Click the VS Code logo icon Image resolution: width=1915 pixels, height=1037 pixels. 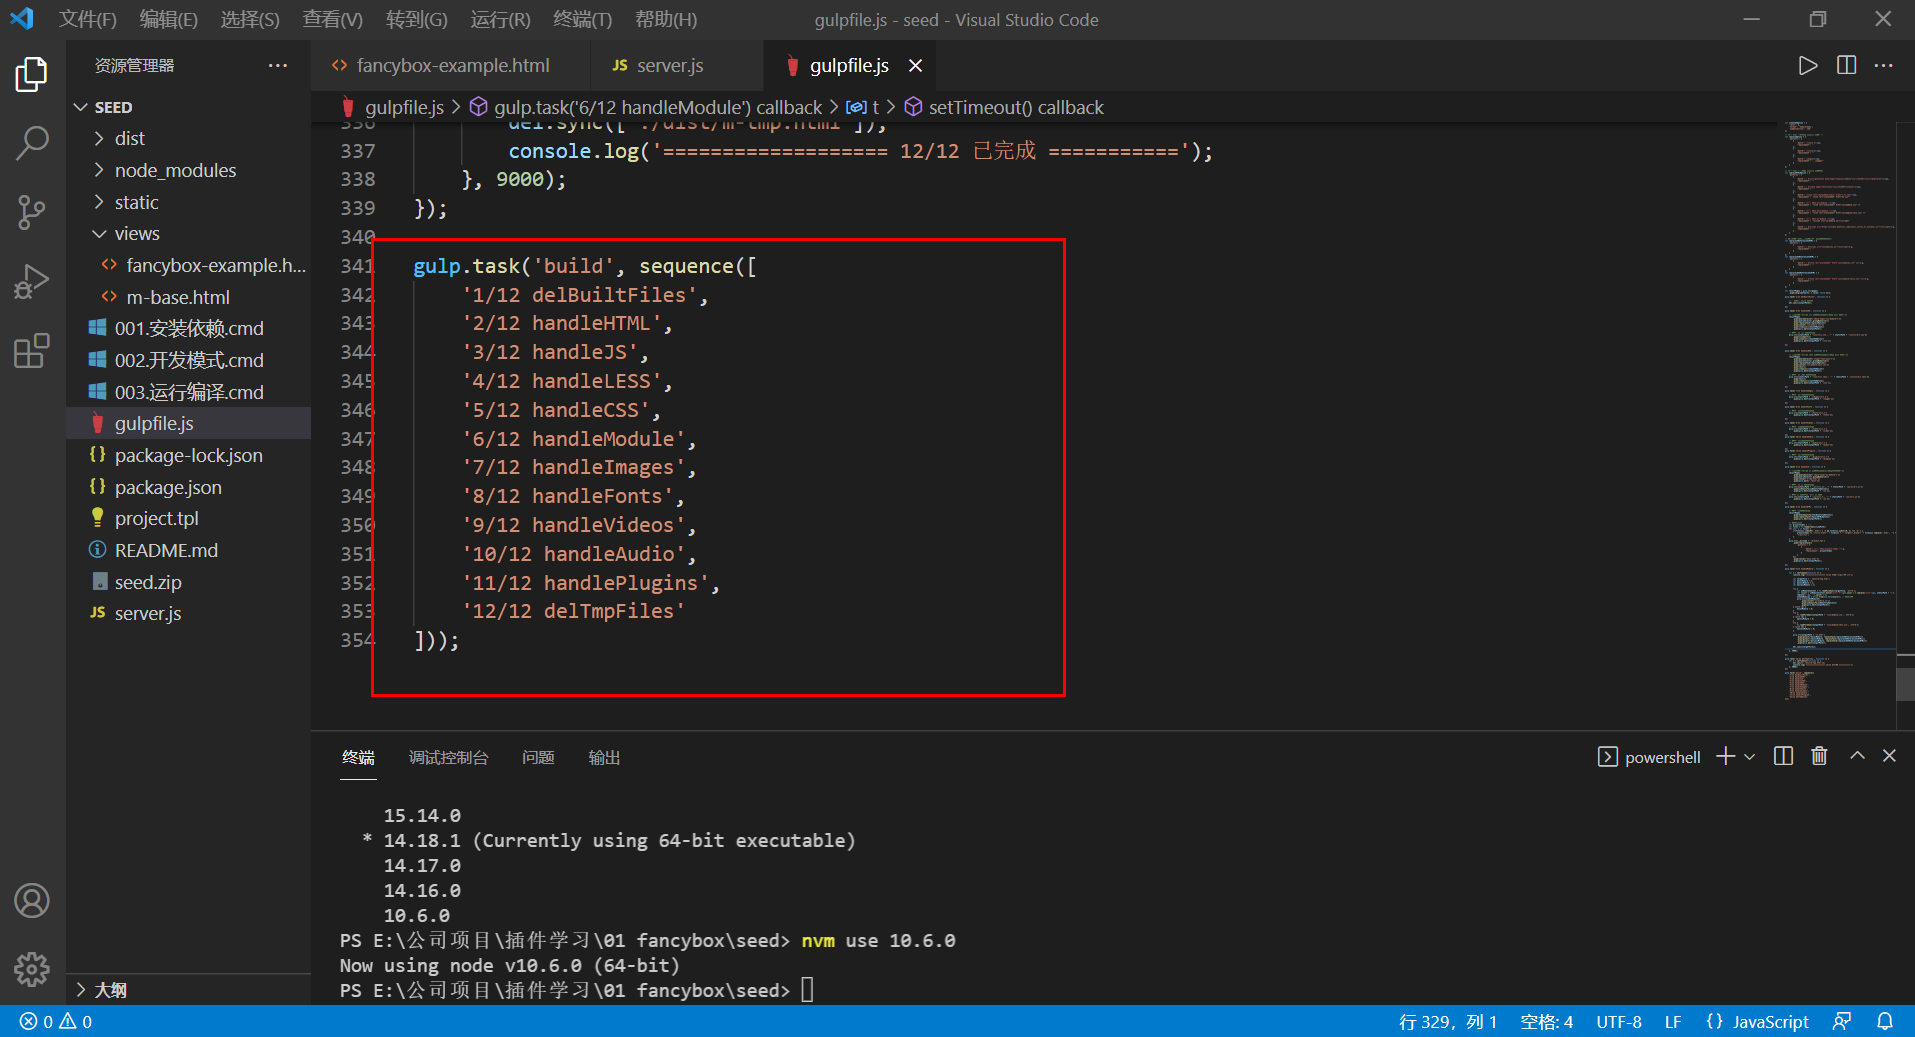click(22, 19)
